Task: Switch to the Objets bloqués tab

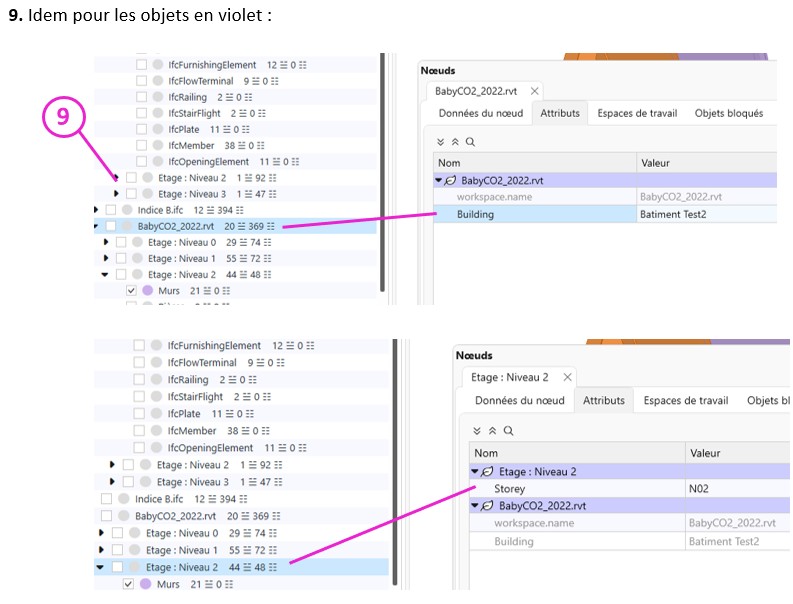Action: tap(728, 113)
